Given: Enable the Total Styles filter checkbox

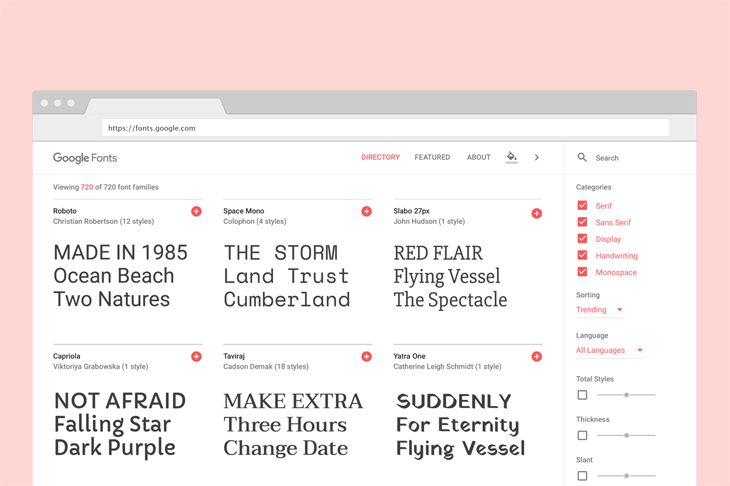Looking at the screenshot, I should 582,395.
